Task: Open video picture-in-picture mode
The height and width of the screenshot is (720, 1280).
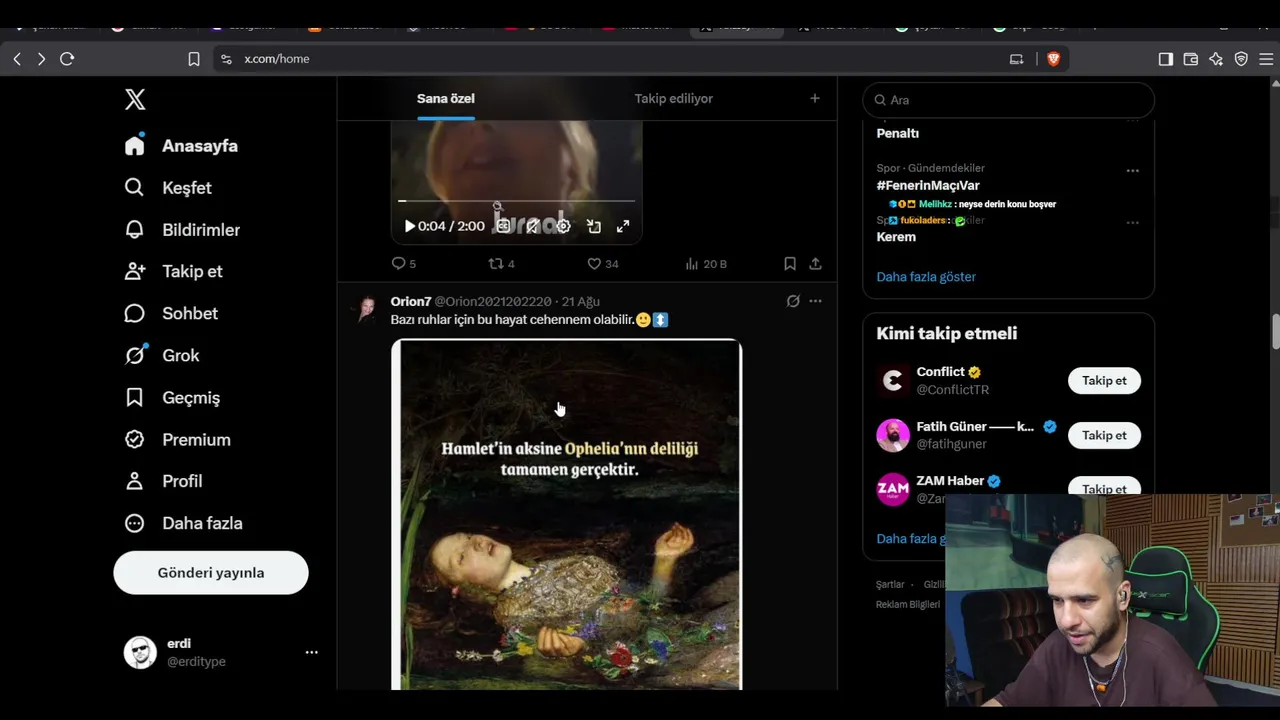Action: click(594, 226)
